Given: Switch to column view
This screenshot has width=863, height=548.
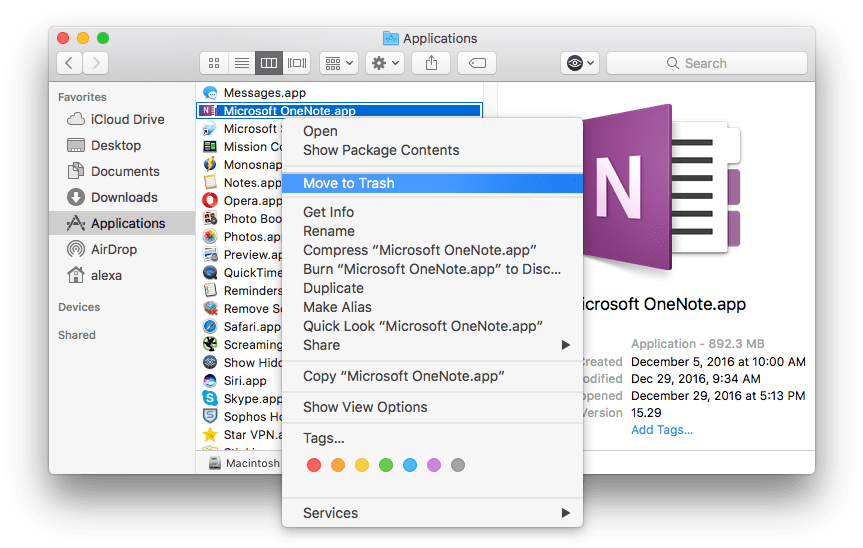Looking at the screenshot, I should (x=269, y=63).
